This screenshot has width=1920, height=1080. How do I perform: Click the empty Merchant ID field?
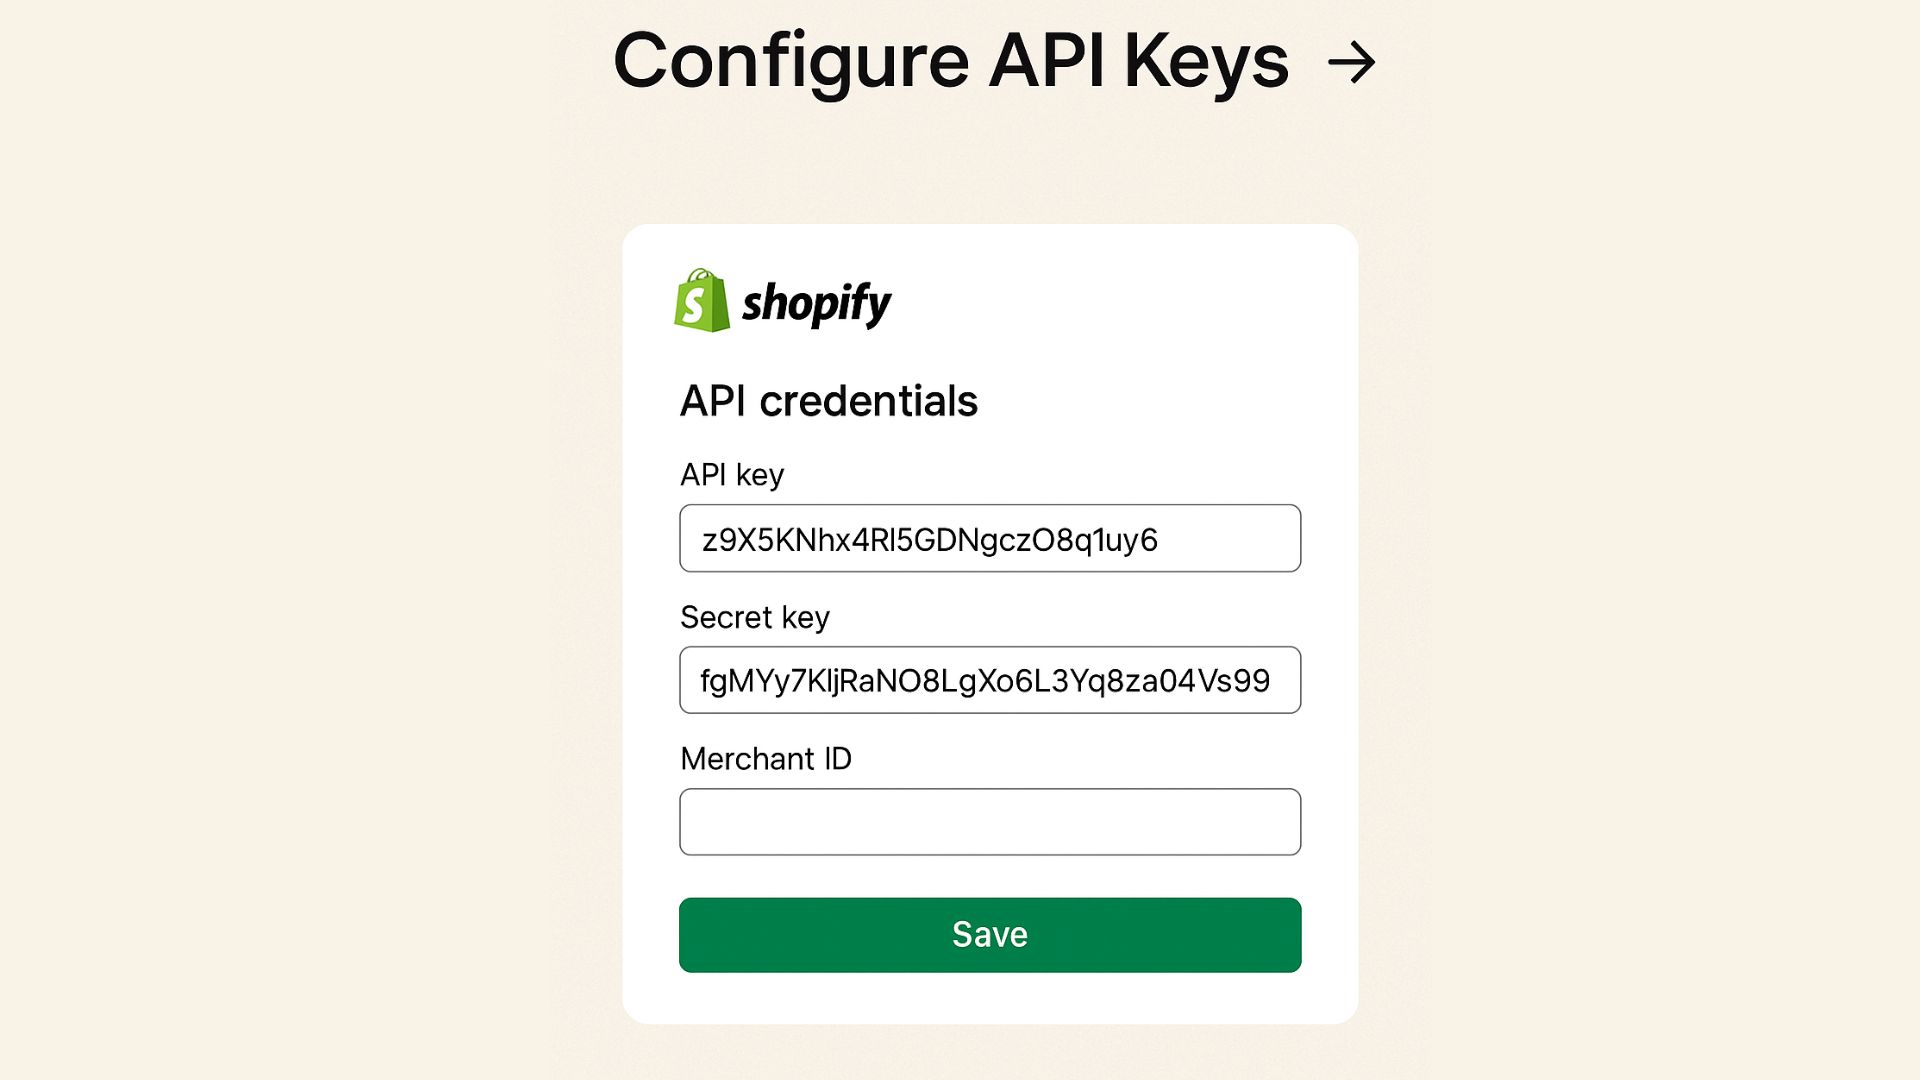coord(989,821)
